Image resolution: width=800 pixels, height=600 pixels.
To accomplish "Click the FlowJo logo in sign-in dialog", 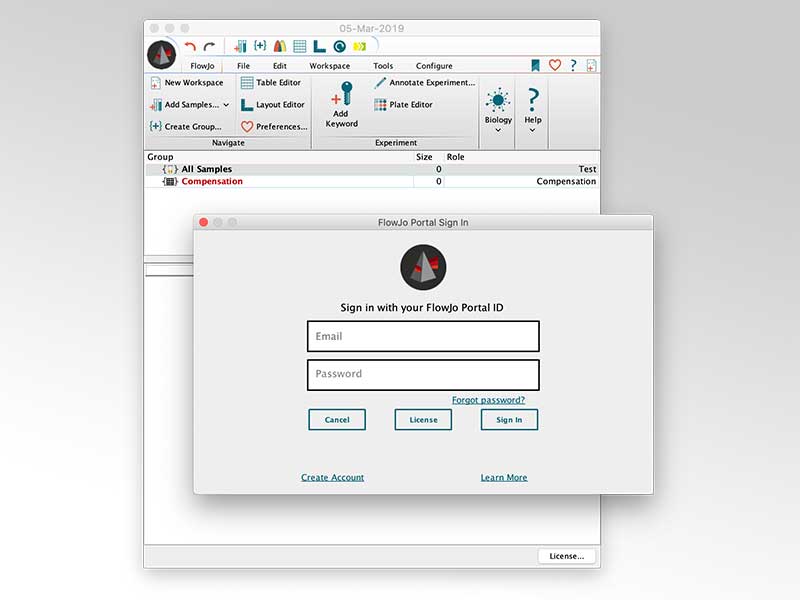I will click(423, 267).
